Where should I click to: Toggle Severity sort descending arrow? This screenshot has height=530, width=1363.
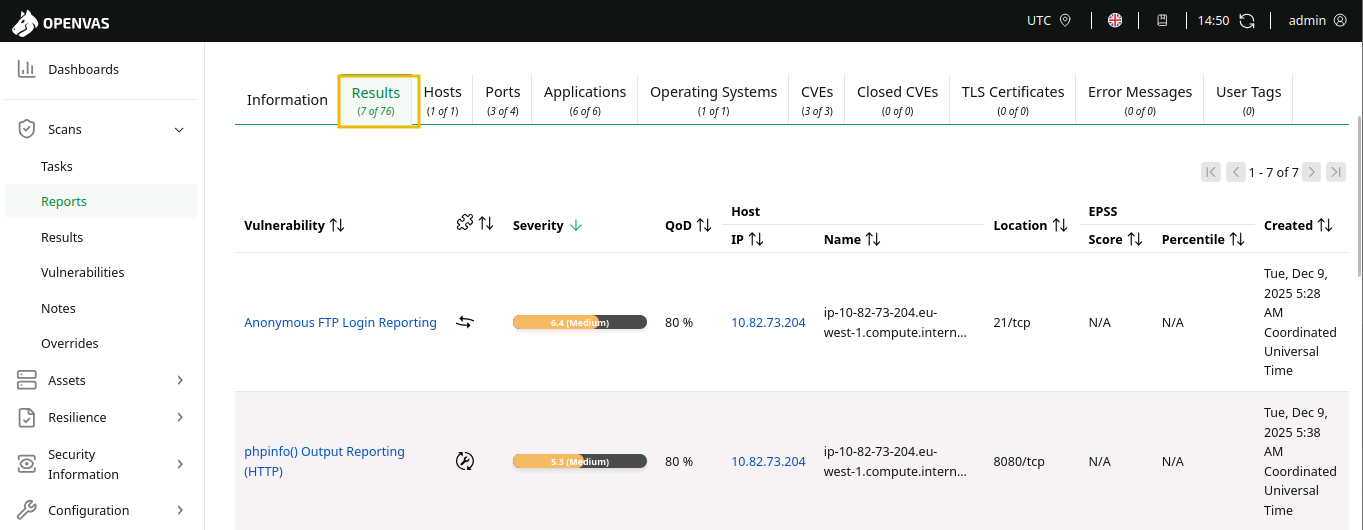pos(576,225)
